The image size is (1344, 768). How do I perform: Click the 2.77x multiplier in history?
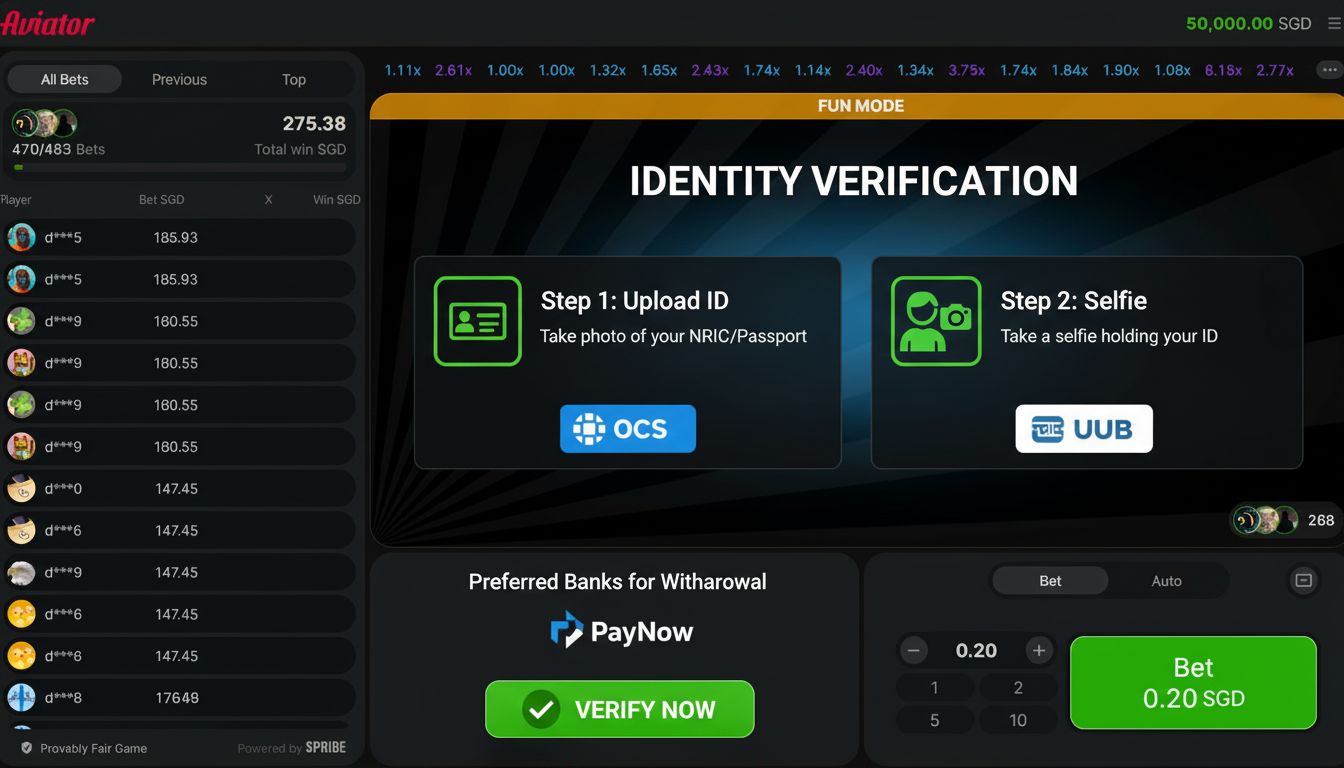(1275, 70)
